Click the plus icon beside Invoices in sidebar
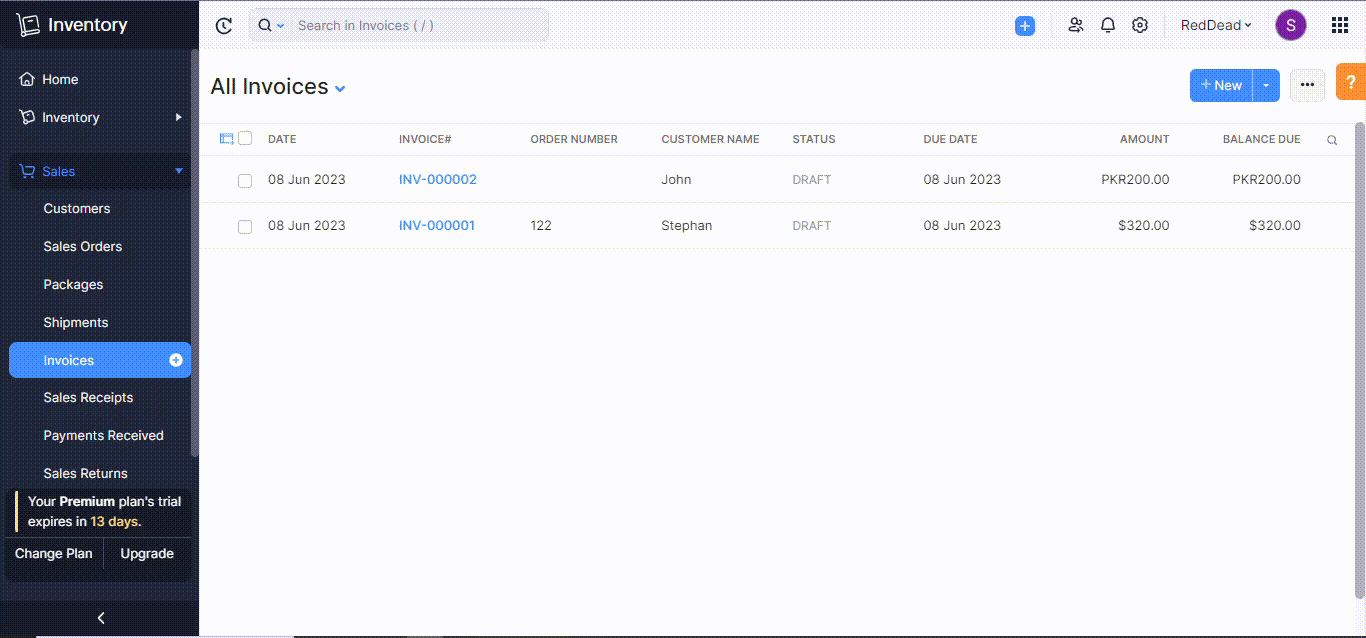 pyautogui.click(x=176, y=359)
